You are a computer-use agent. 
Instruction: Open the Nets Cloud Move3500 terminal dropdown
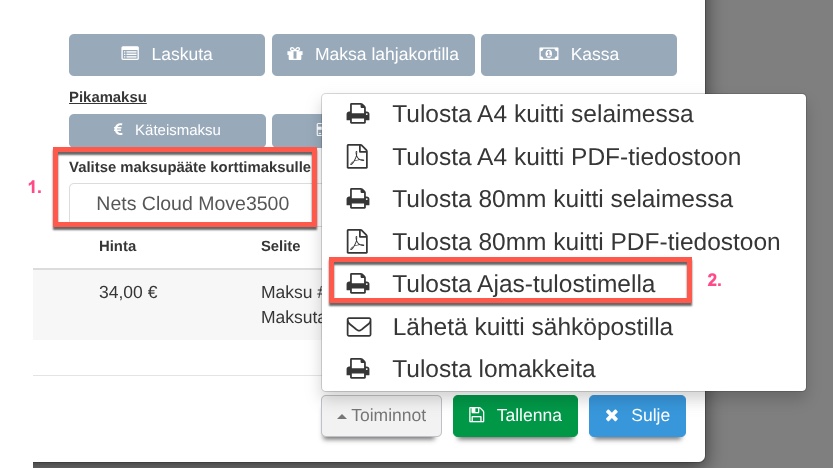[192, 204]
